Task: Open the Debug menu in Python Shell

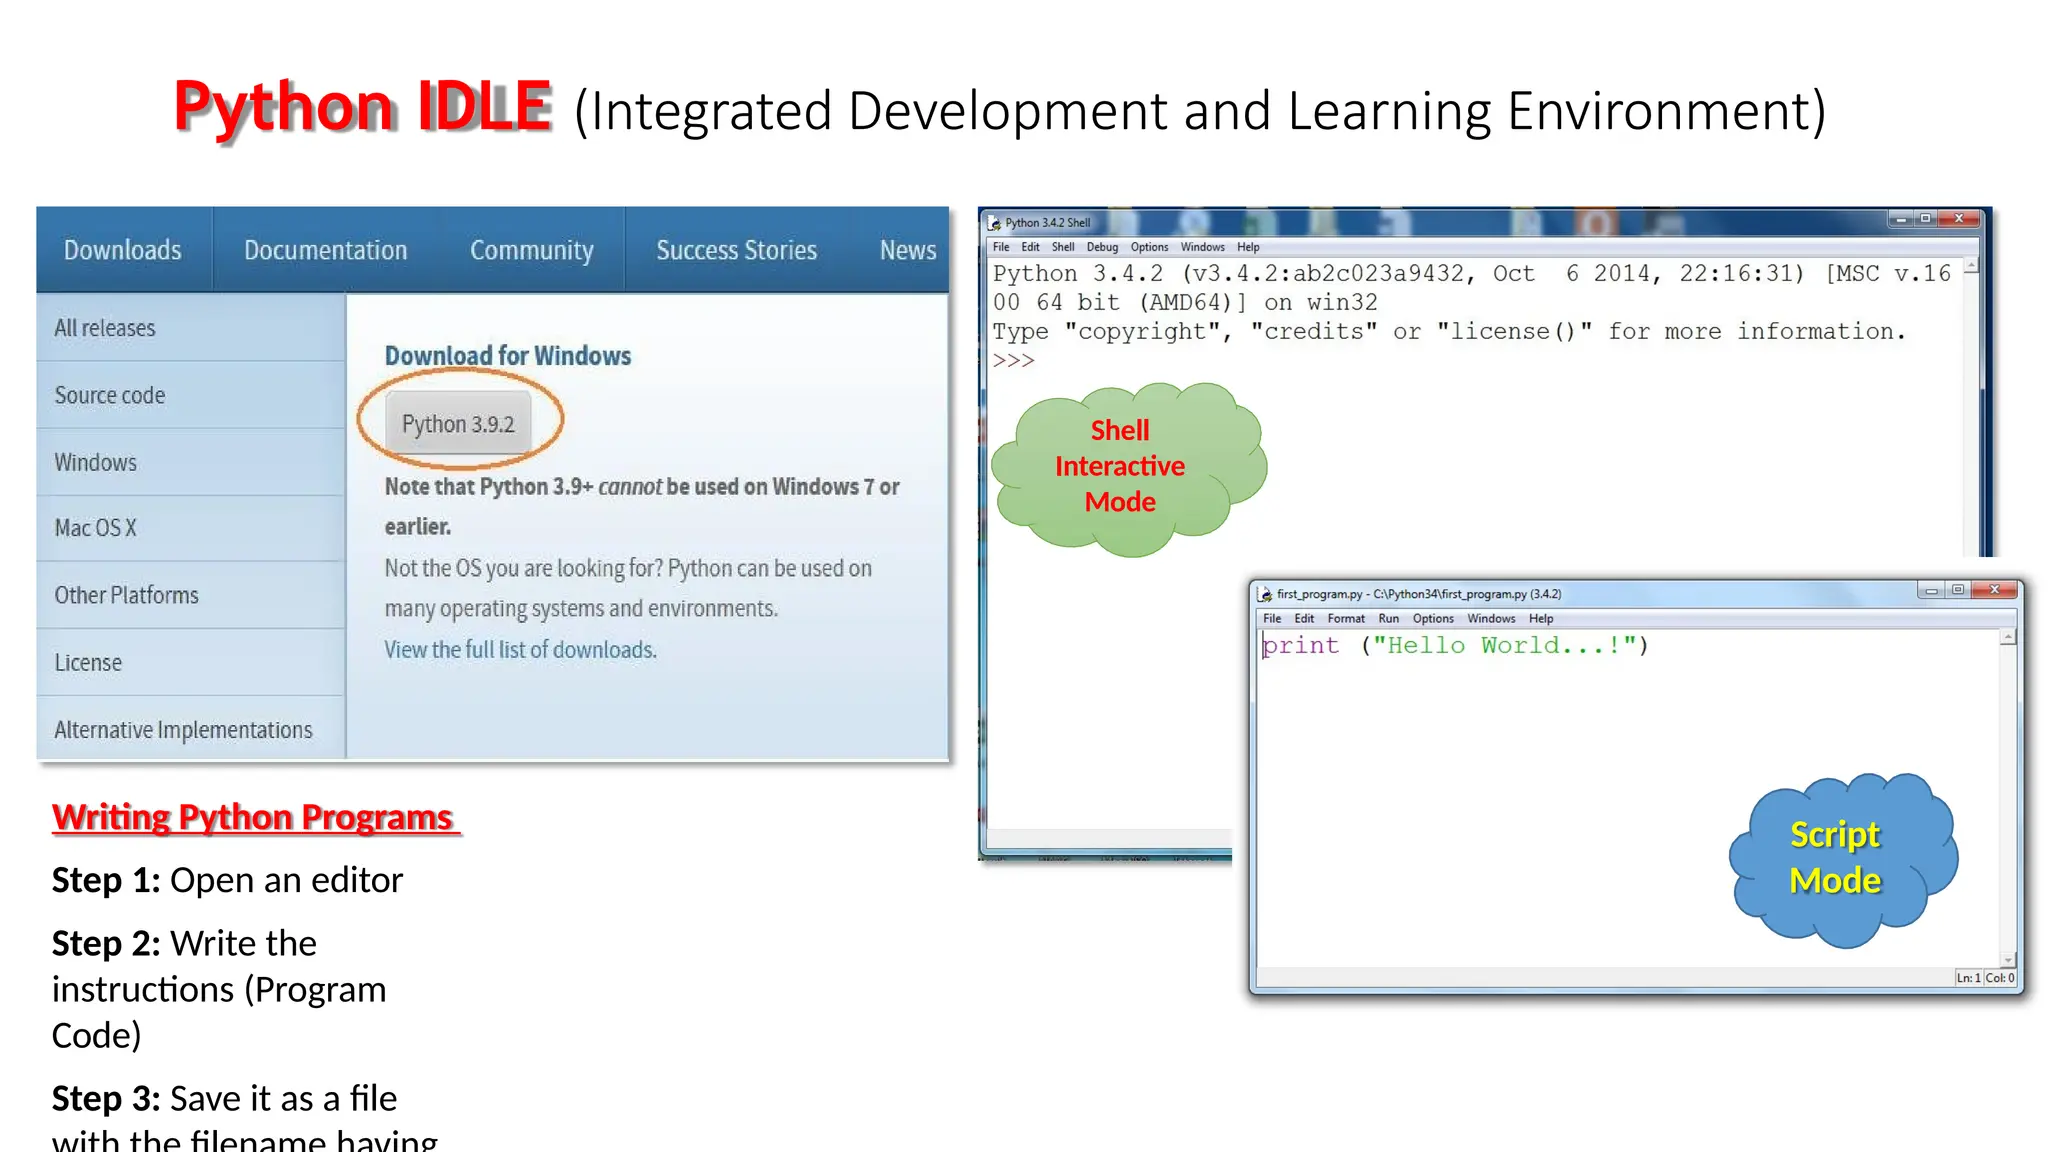Action: tap(1102, 247)
